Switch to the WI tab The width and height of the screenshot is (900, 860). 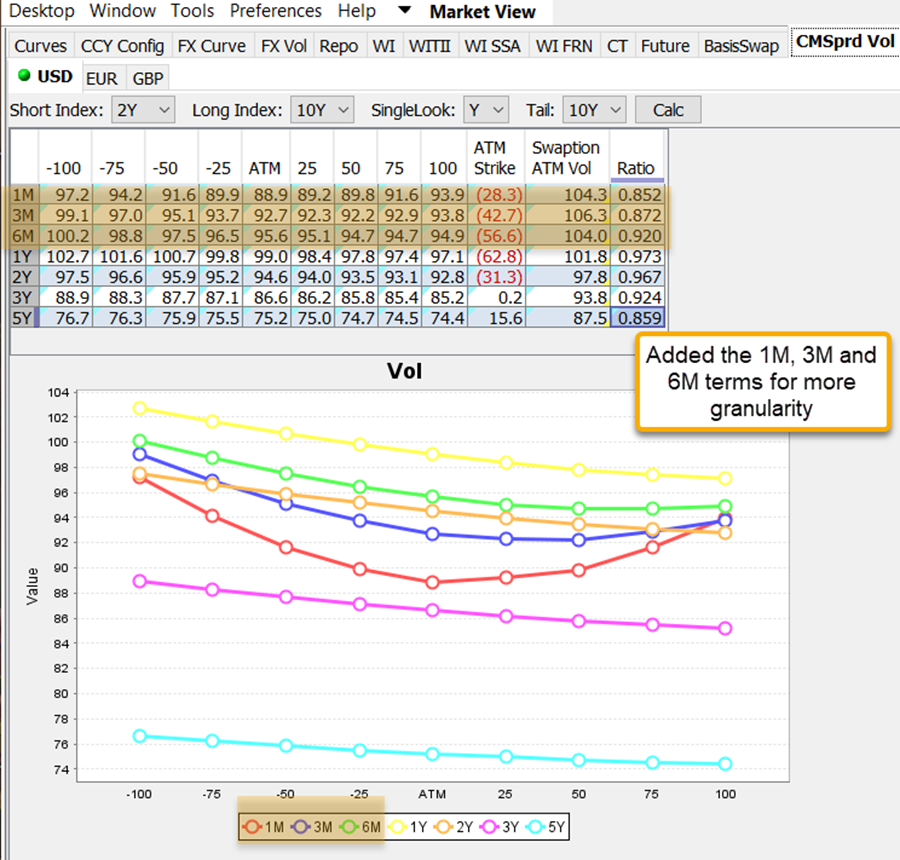coord(384,46)
